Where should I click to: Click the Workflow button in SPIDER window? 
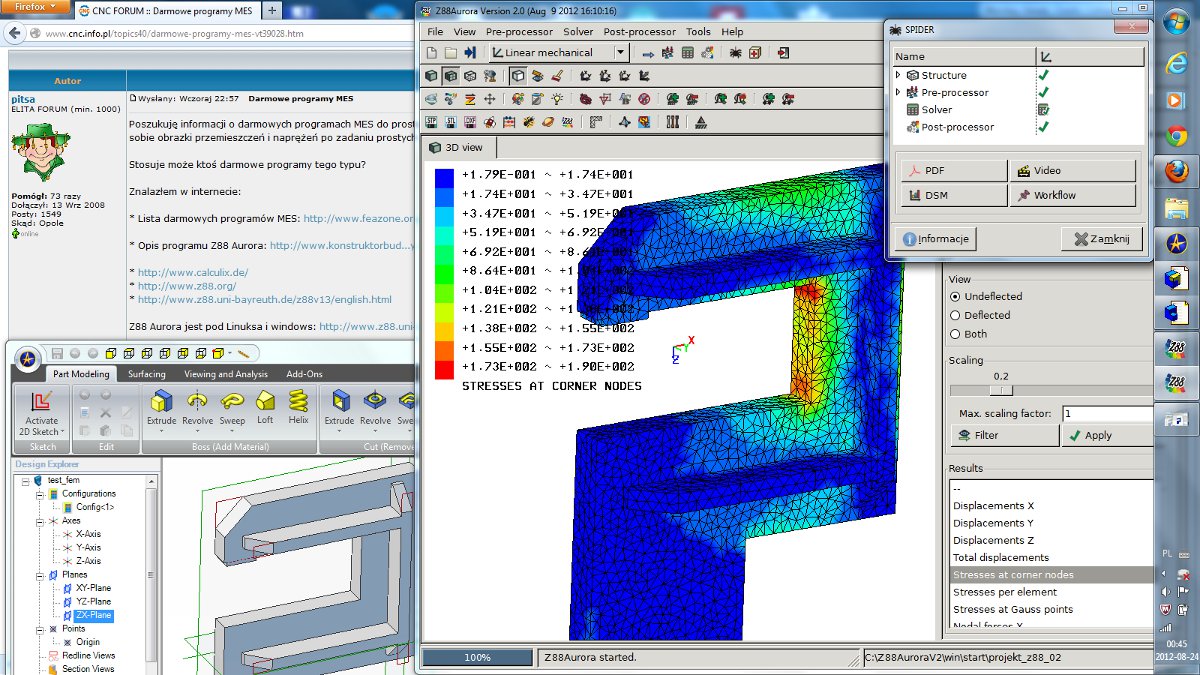pyautogui.click(x=1072, y=195)
